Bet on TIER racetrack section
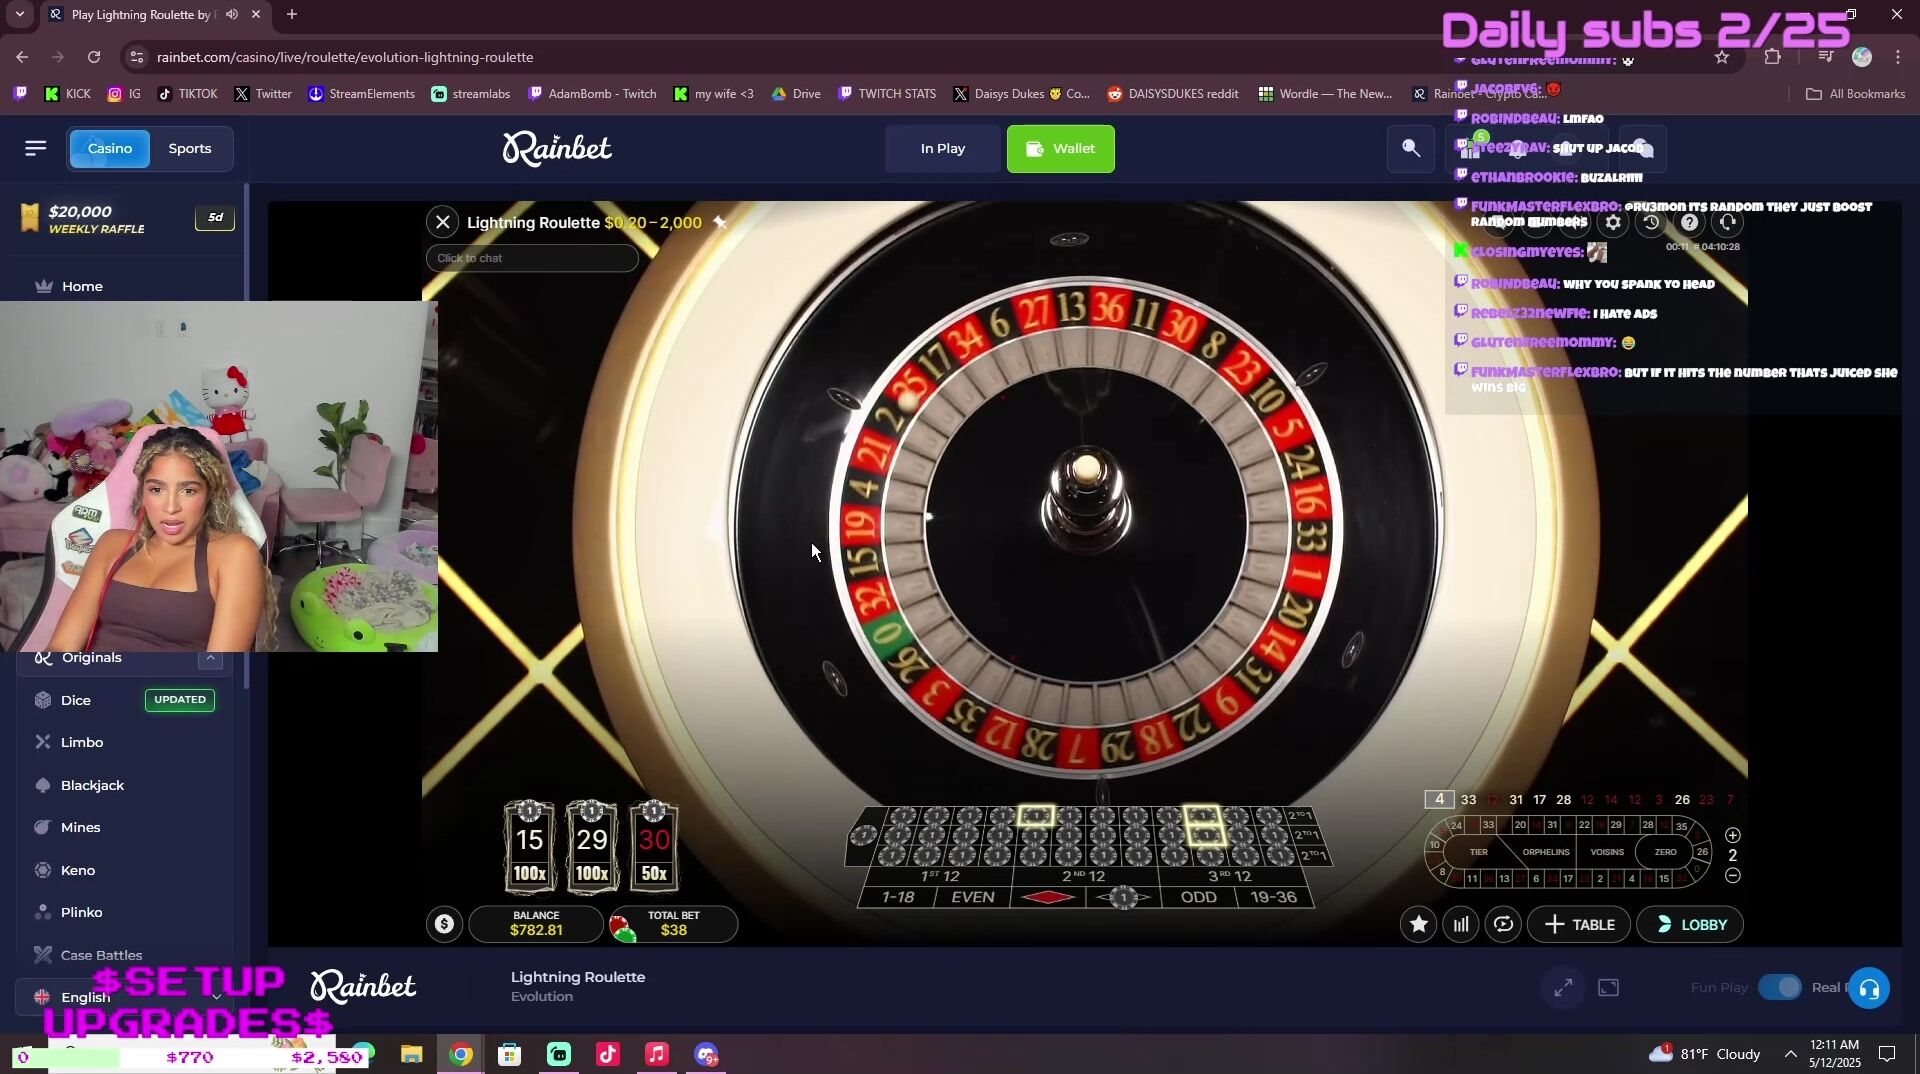Screen dimensions: 1920x1074 pyautogui.click(x=1479, y=852)
